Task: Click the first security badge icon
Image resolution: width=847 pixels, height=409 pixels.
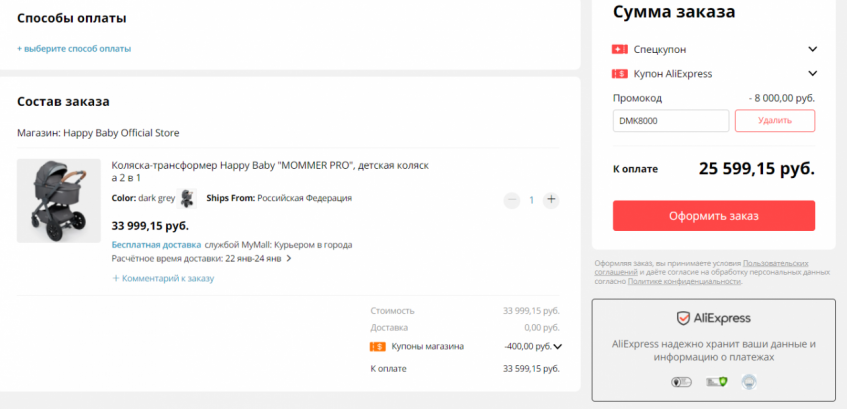Action: [x=680, y=382]
